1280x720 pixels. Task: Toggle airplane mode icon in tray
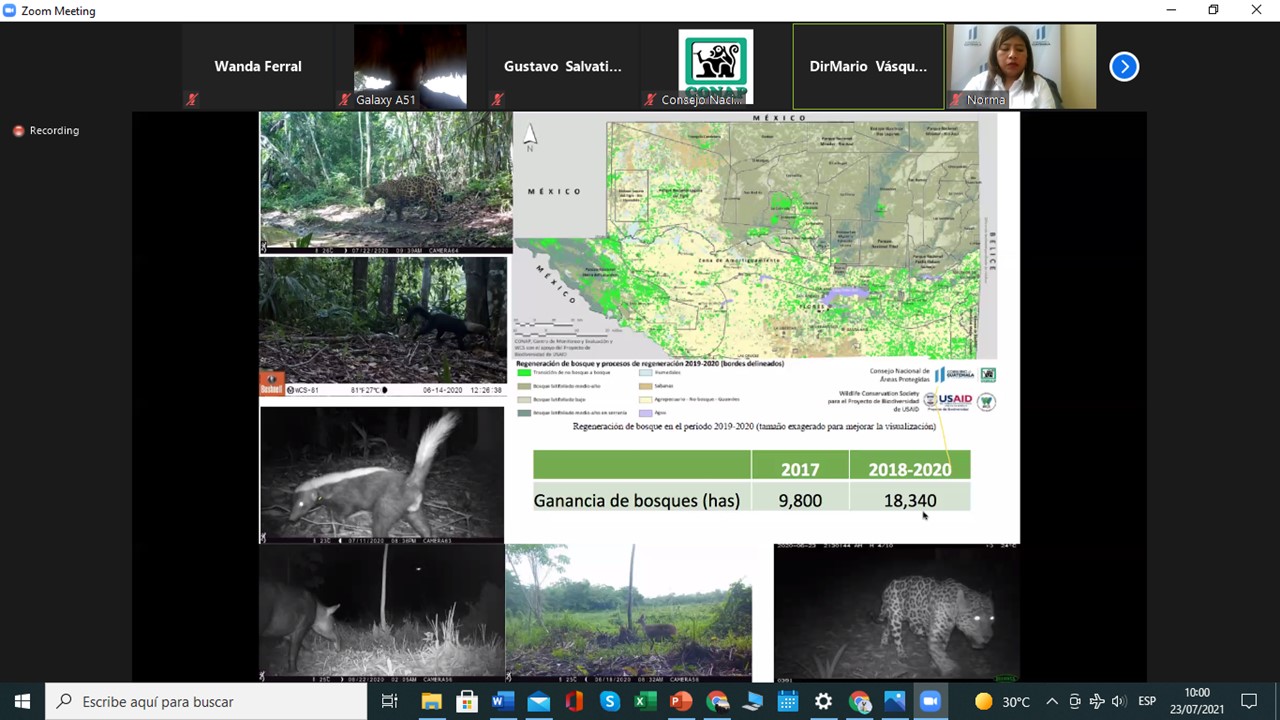pyautogui.click(x=1097, y=702)
